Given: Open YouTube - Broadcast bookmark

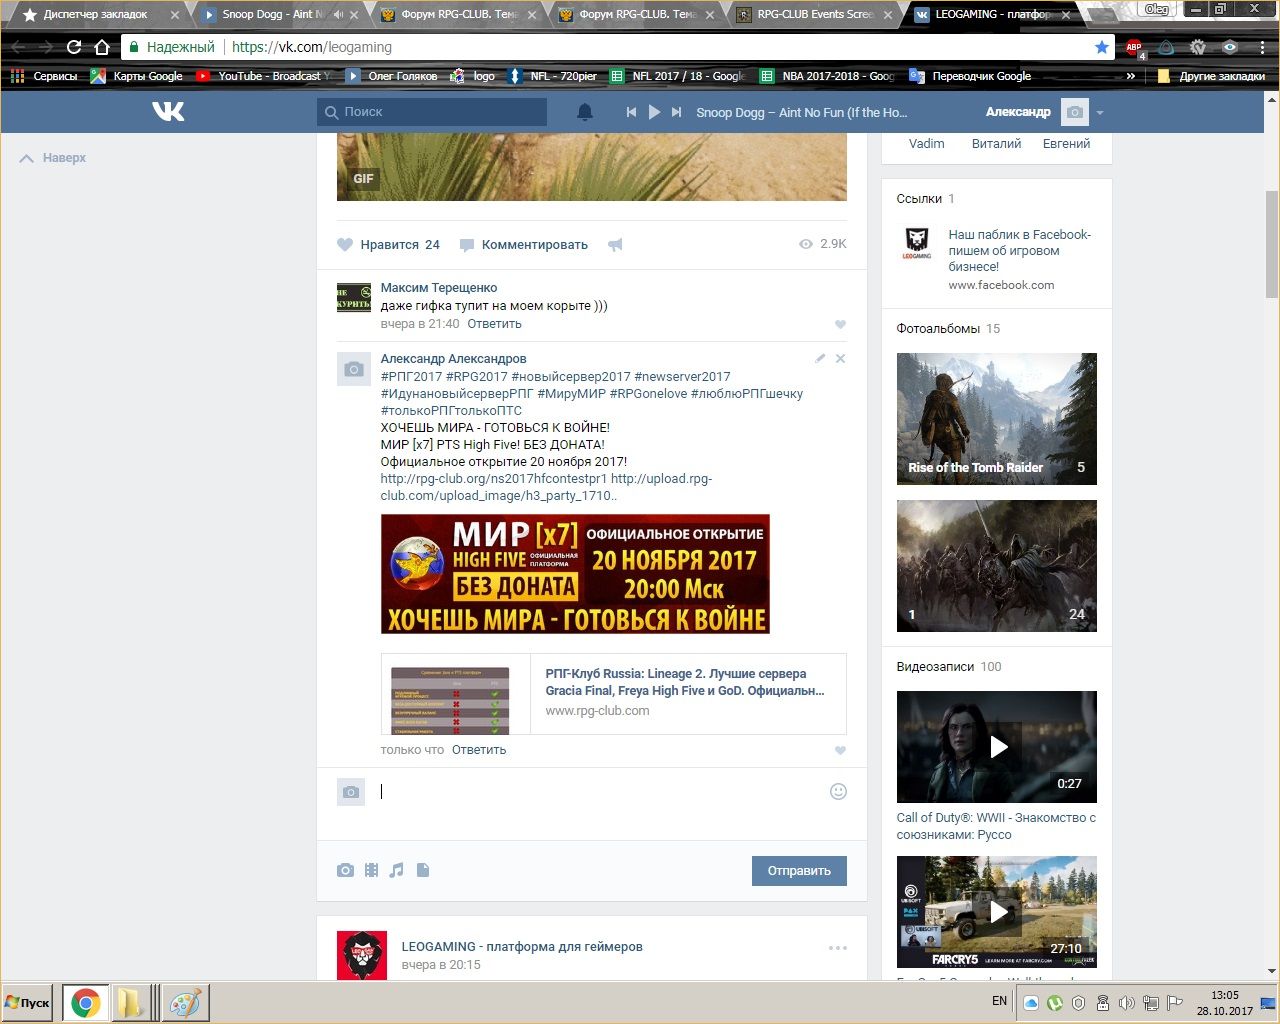Looking at the screenshot, I should tap(264, 76).
